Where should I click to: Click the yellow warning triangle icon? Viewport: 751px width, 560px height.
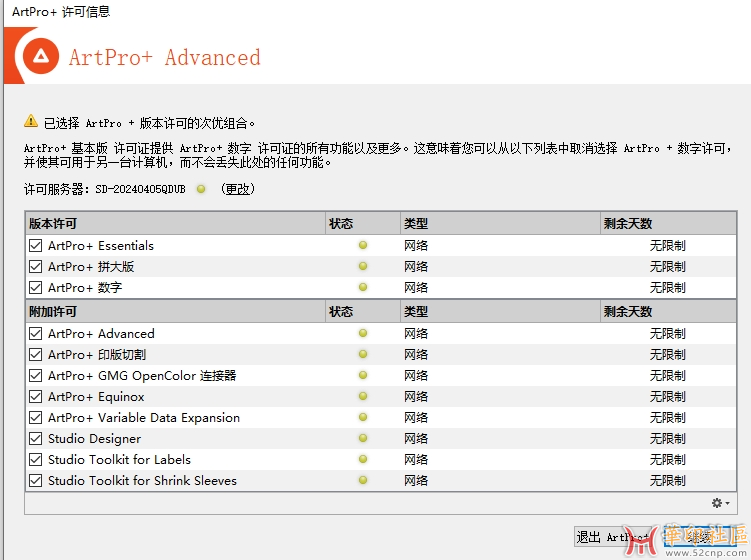(x=31, y=121)
